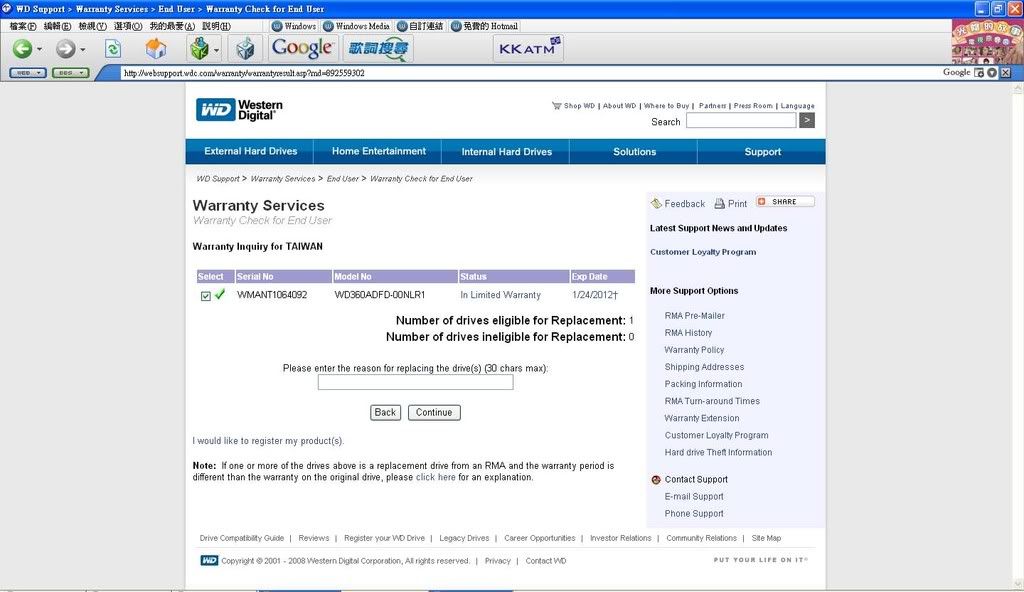Open the 免費的 Hotmail links shortcut
The width and height of the screenshot is (1024, 592).
point(484,26)
